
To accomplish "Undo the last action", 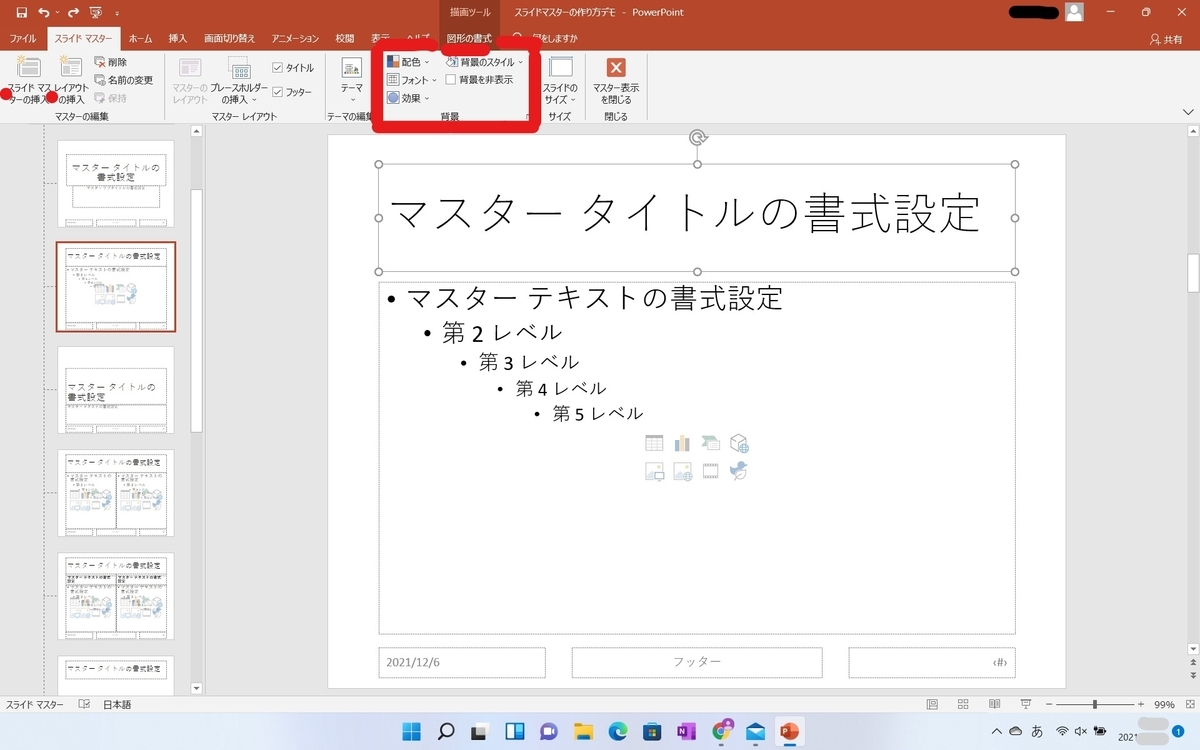I will pos(44,13).
